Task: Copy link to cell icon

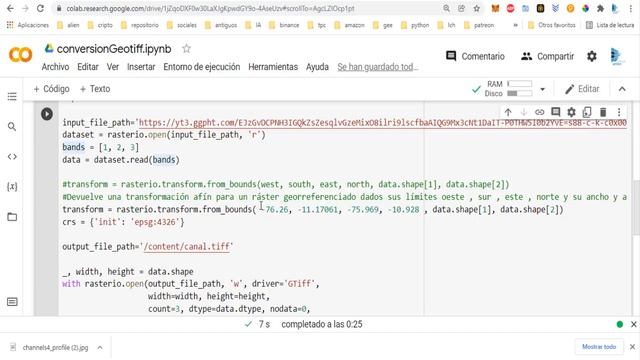Action: click(540, 112)
